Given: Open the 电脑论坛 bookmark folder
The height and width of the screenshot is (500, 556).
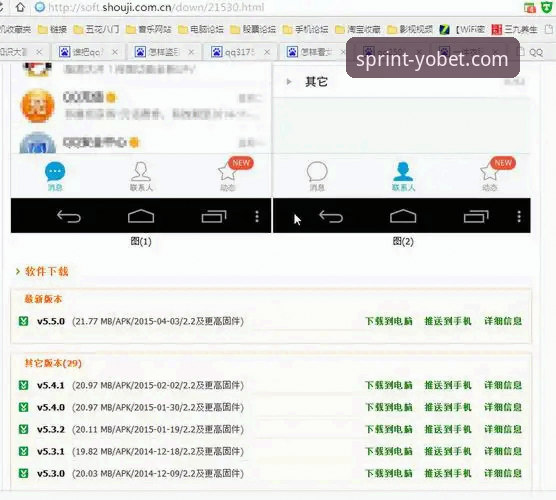Looking at the screenshot, I should 201,29.
